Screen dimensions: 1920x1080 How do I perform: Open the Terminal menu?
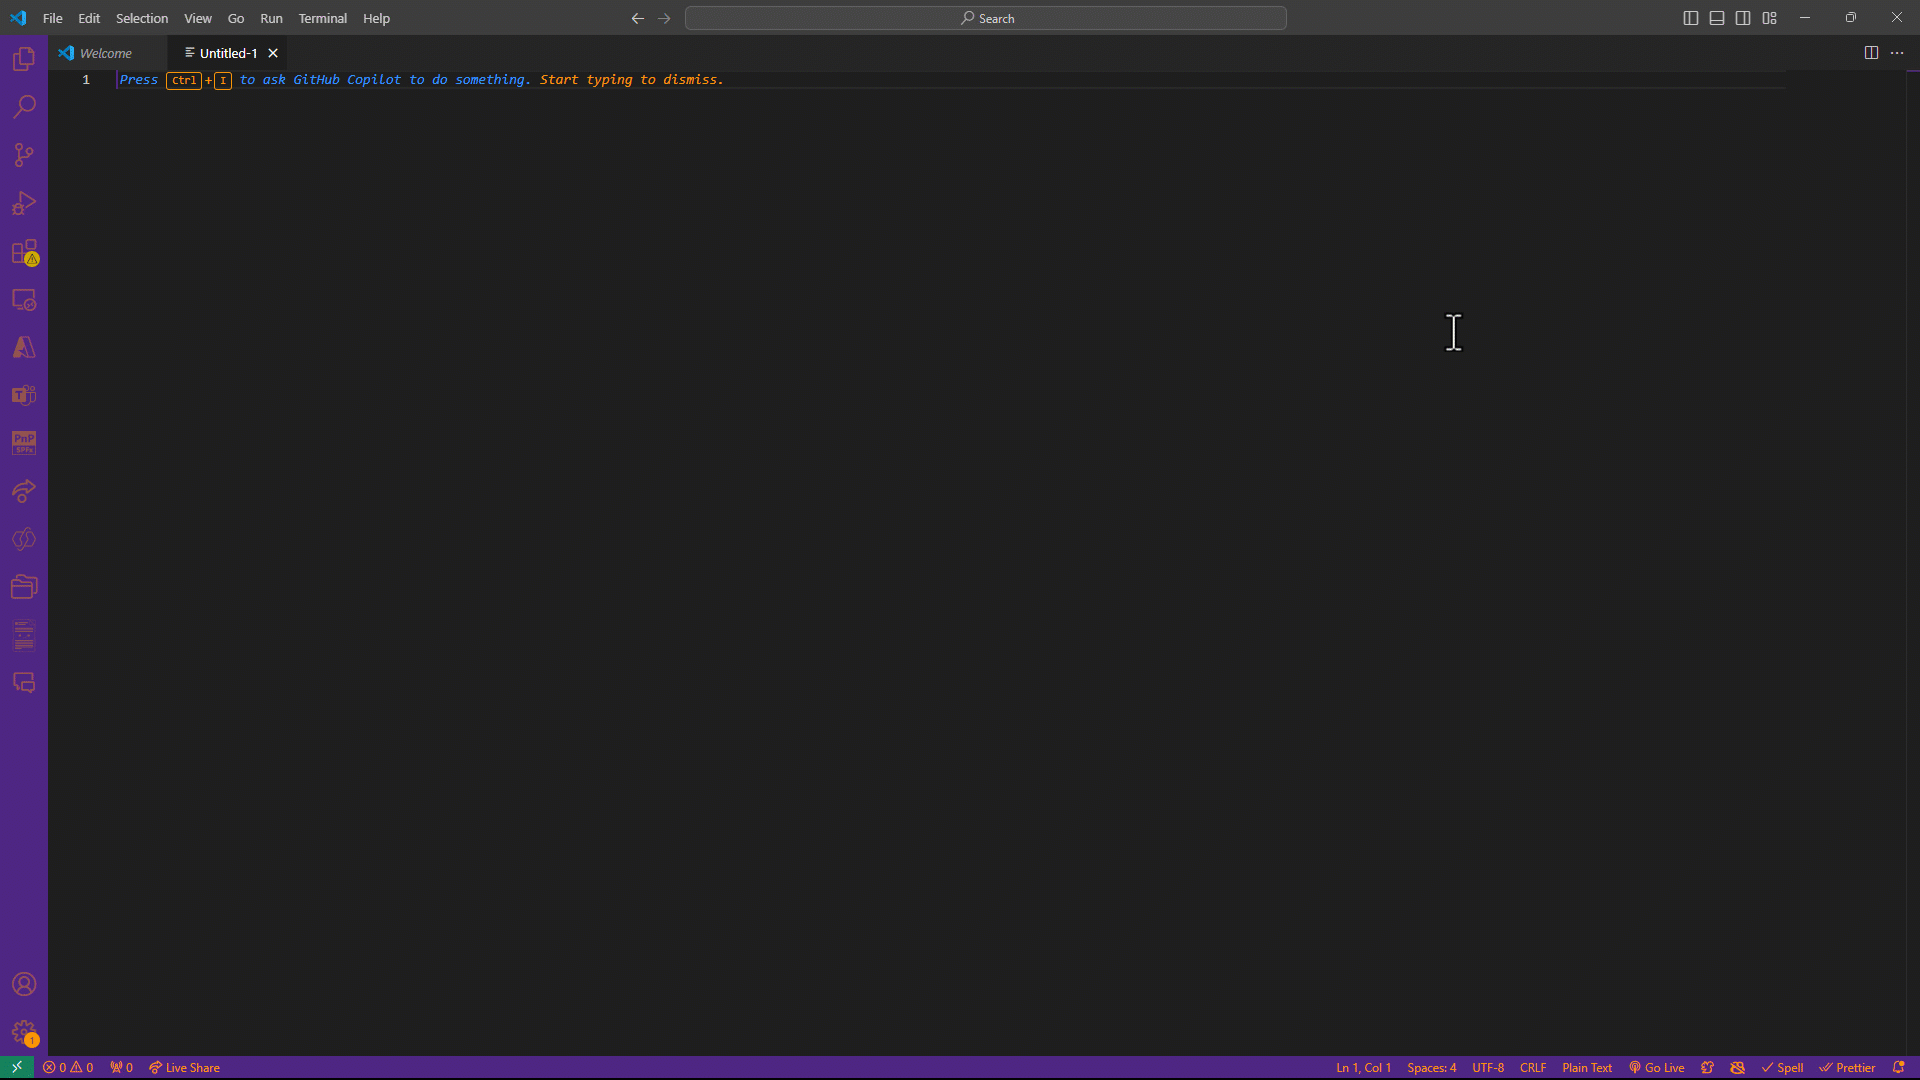(x=322, y=18)
